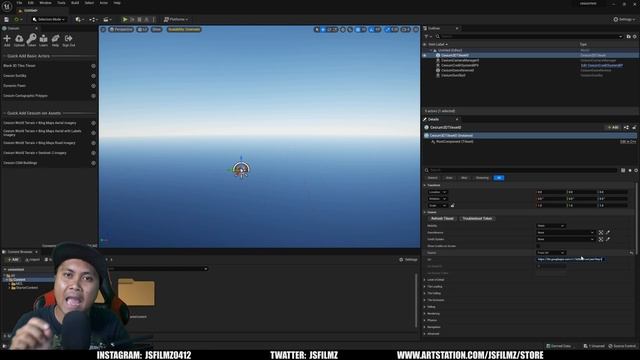
Task: Click the Cesium Upload cloud icon
Action: (x=19, y=40)
